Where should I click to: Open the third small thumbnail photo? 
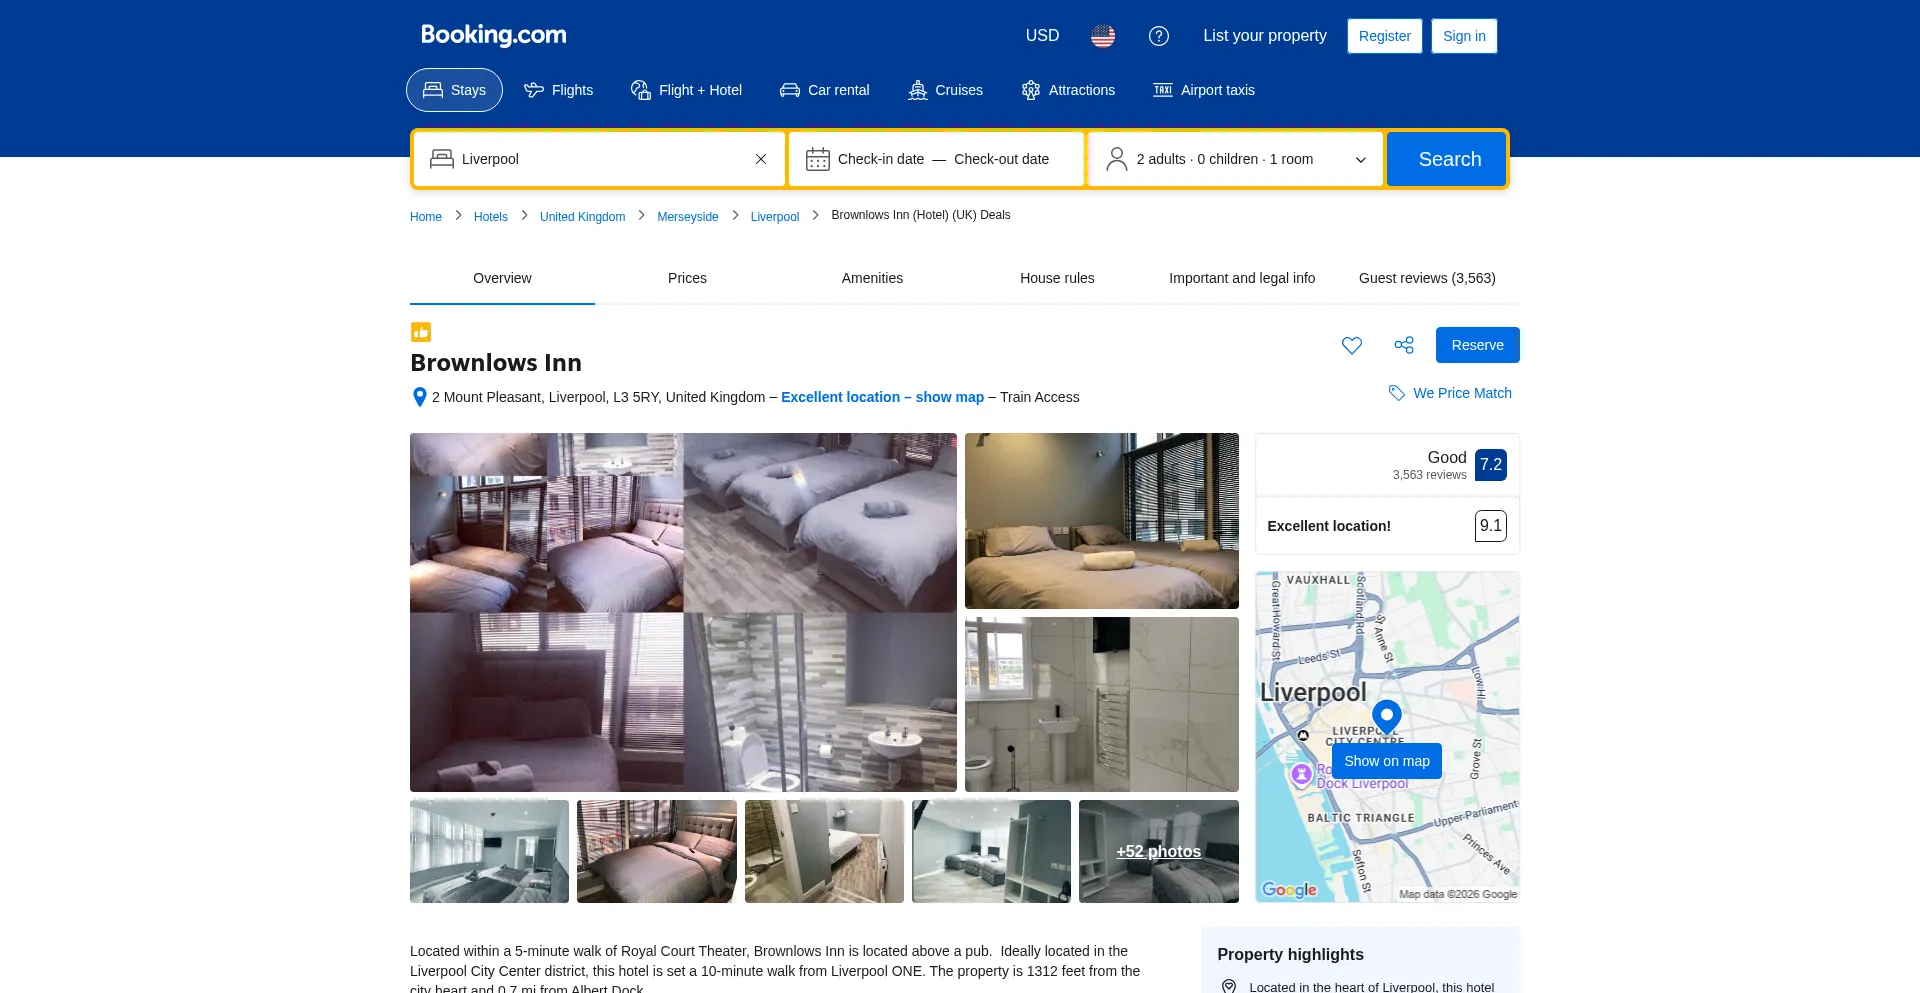coord(824,851)
